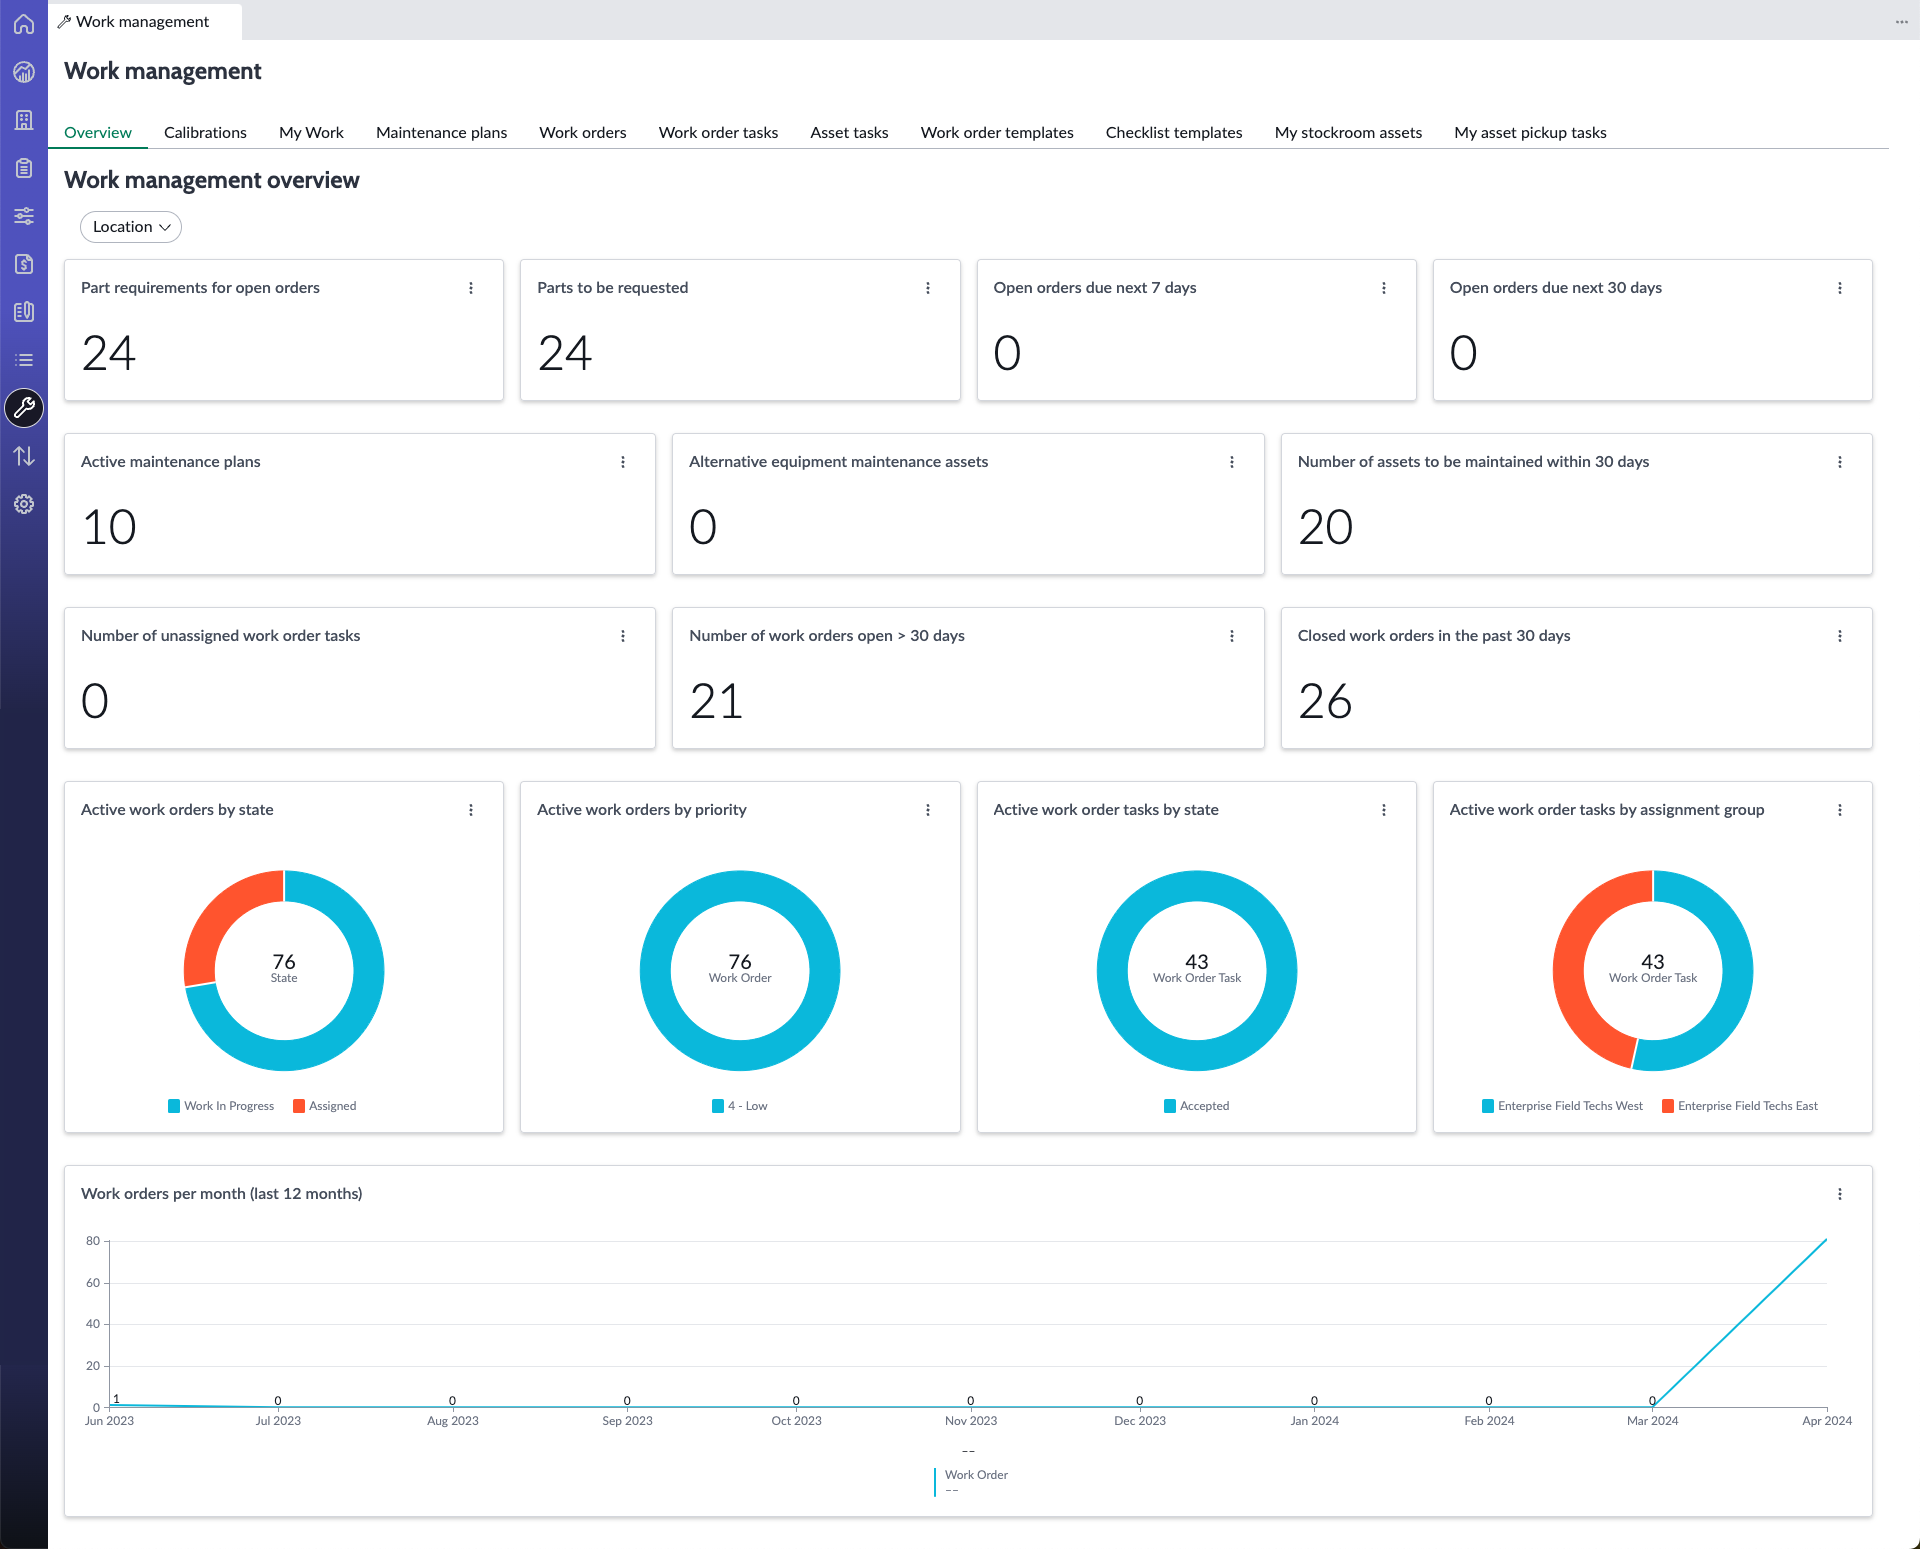Open the top-right ellipsis menu
This screenshot has width=1920, height=1549.
1901,22
